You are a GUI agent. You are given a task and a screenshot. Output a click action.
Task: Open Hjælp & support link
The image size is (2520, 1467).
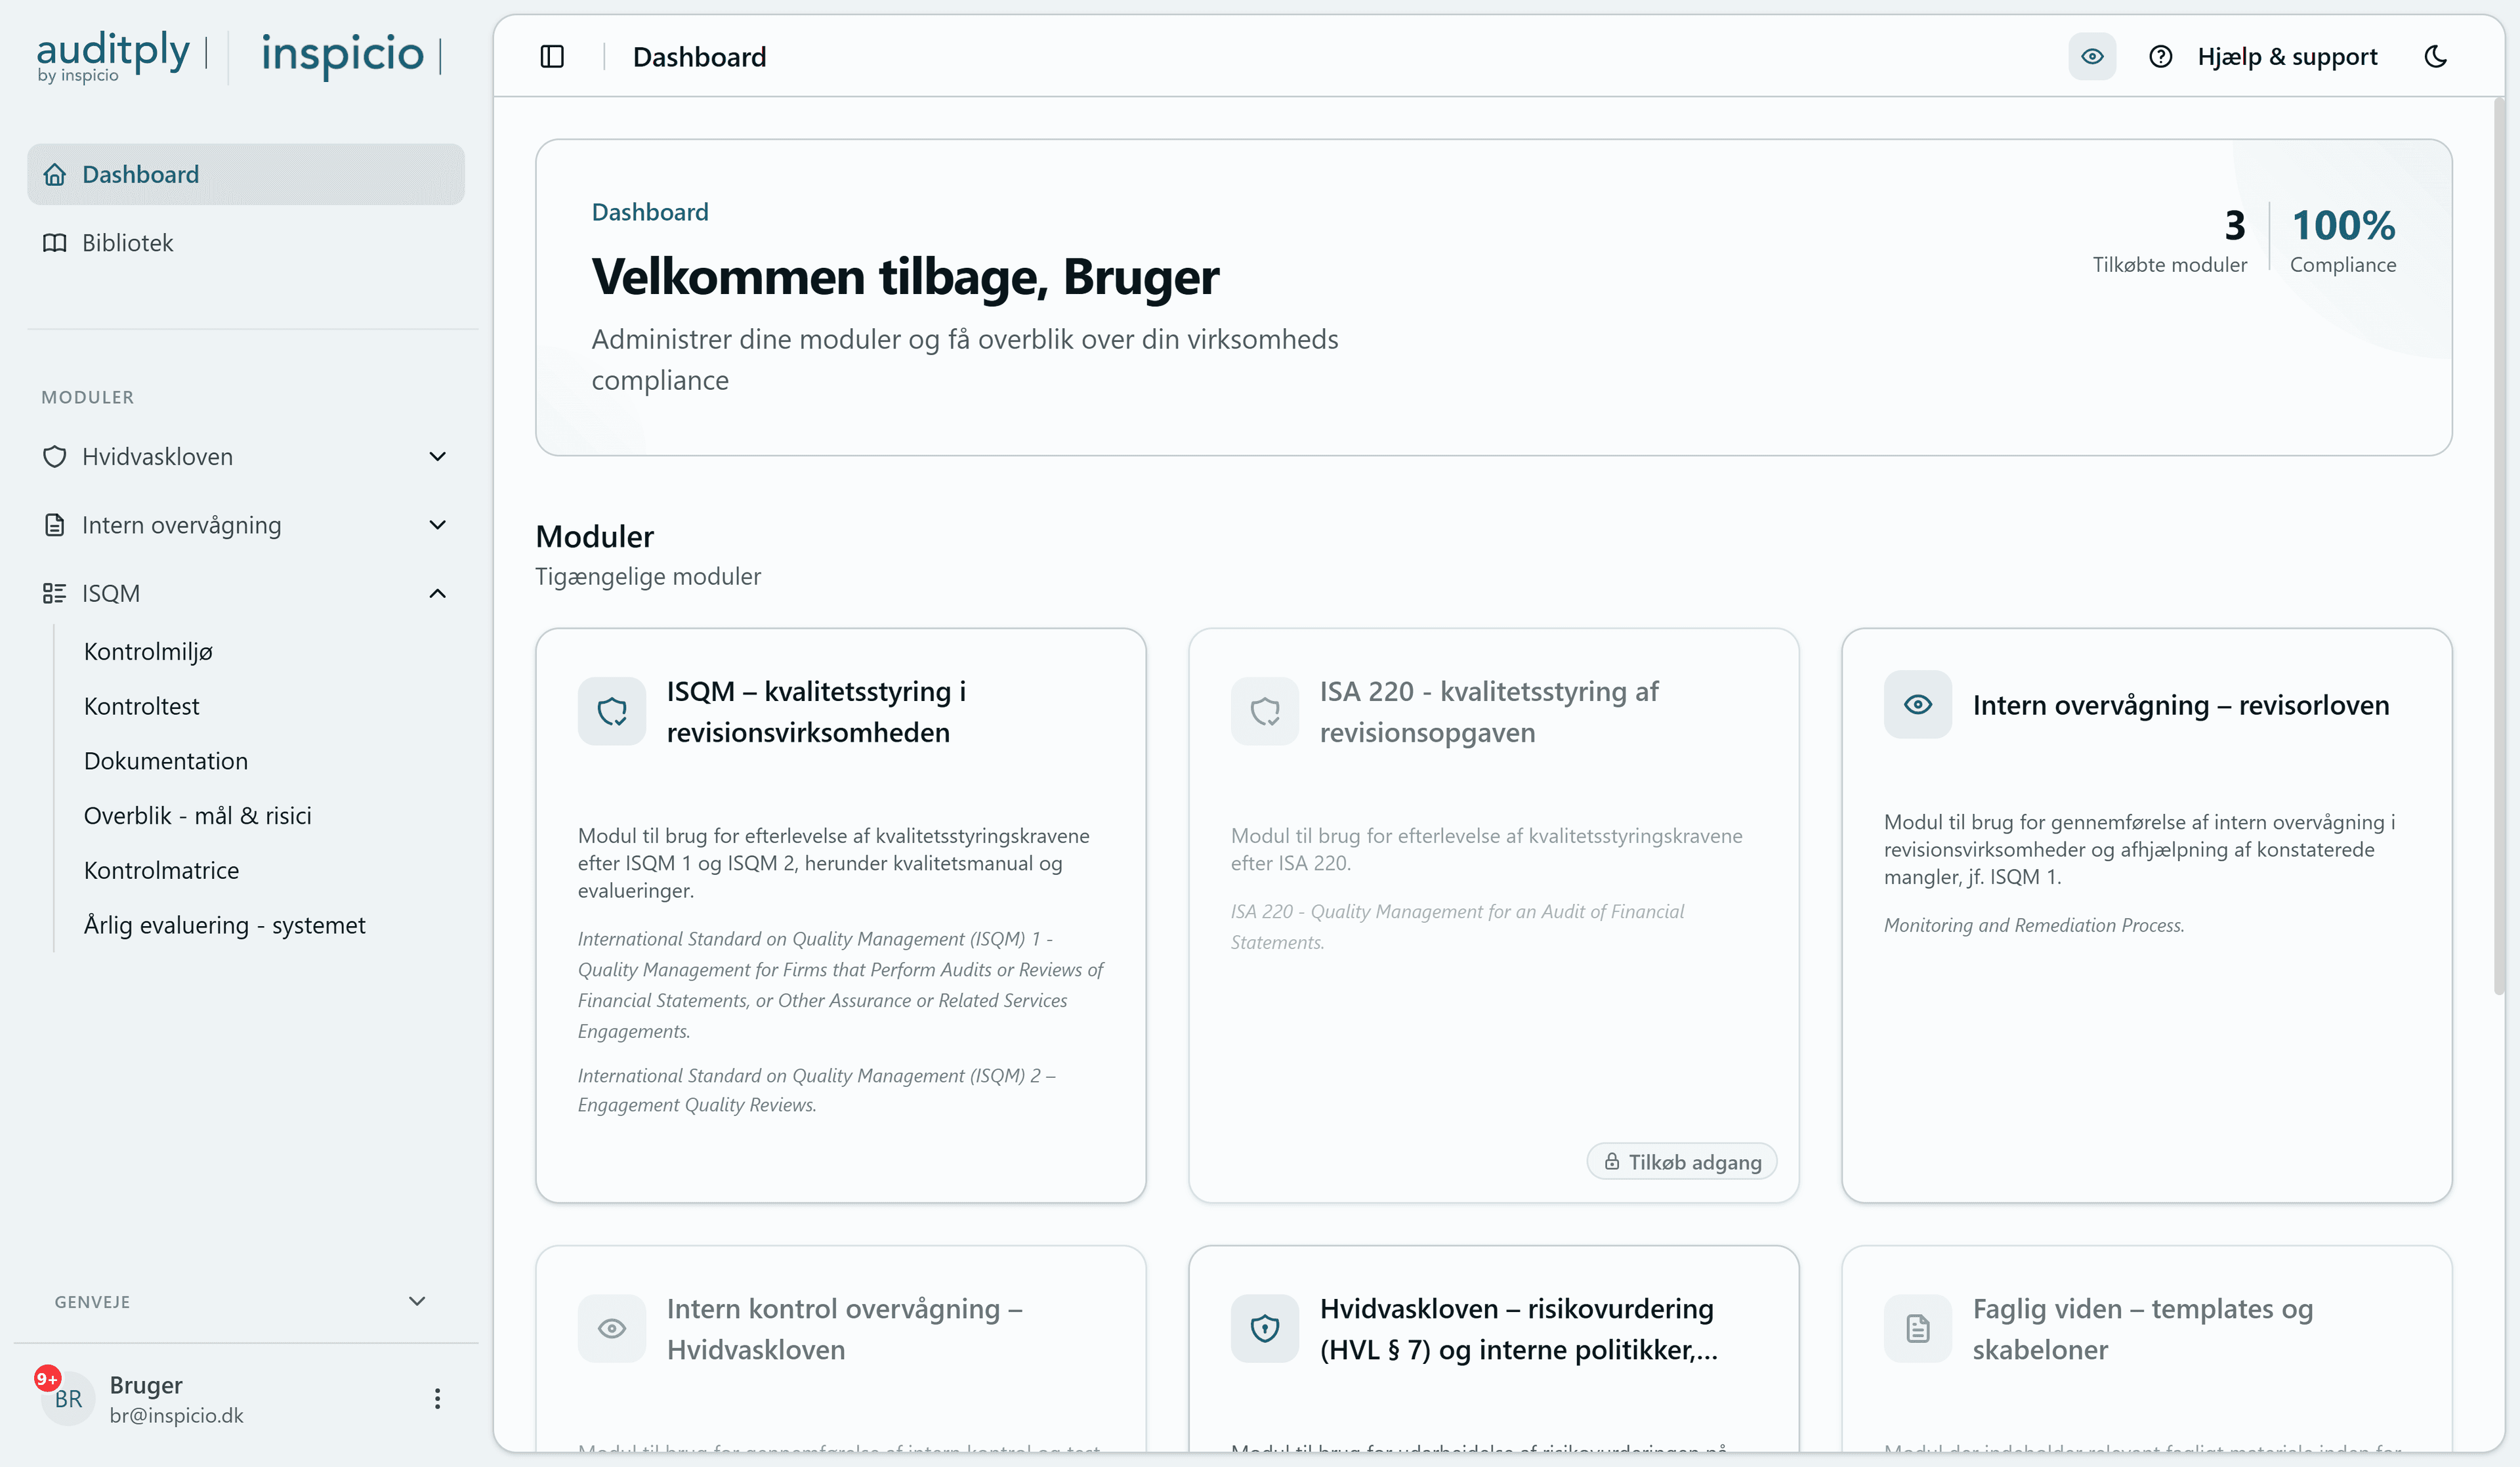pos(2287,57)
